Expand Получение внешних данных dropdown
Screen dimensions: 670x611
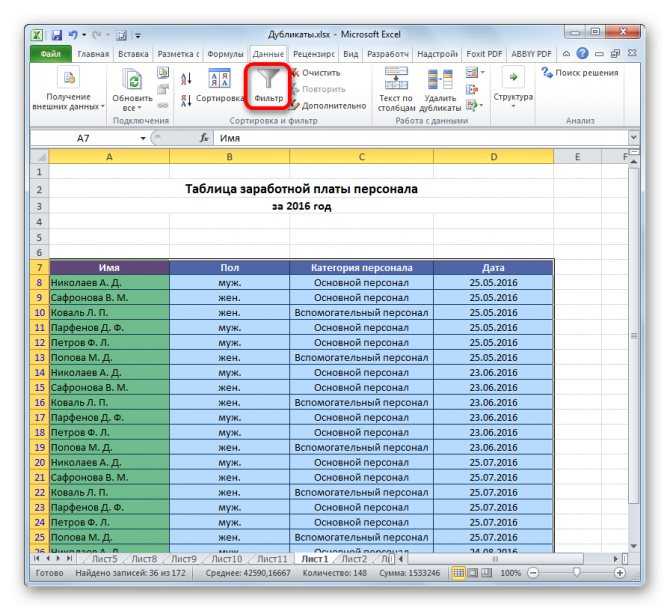103,107
